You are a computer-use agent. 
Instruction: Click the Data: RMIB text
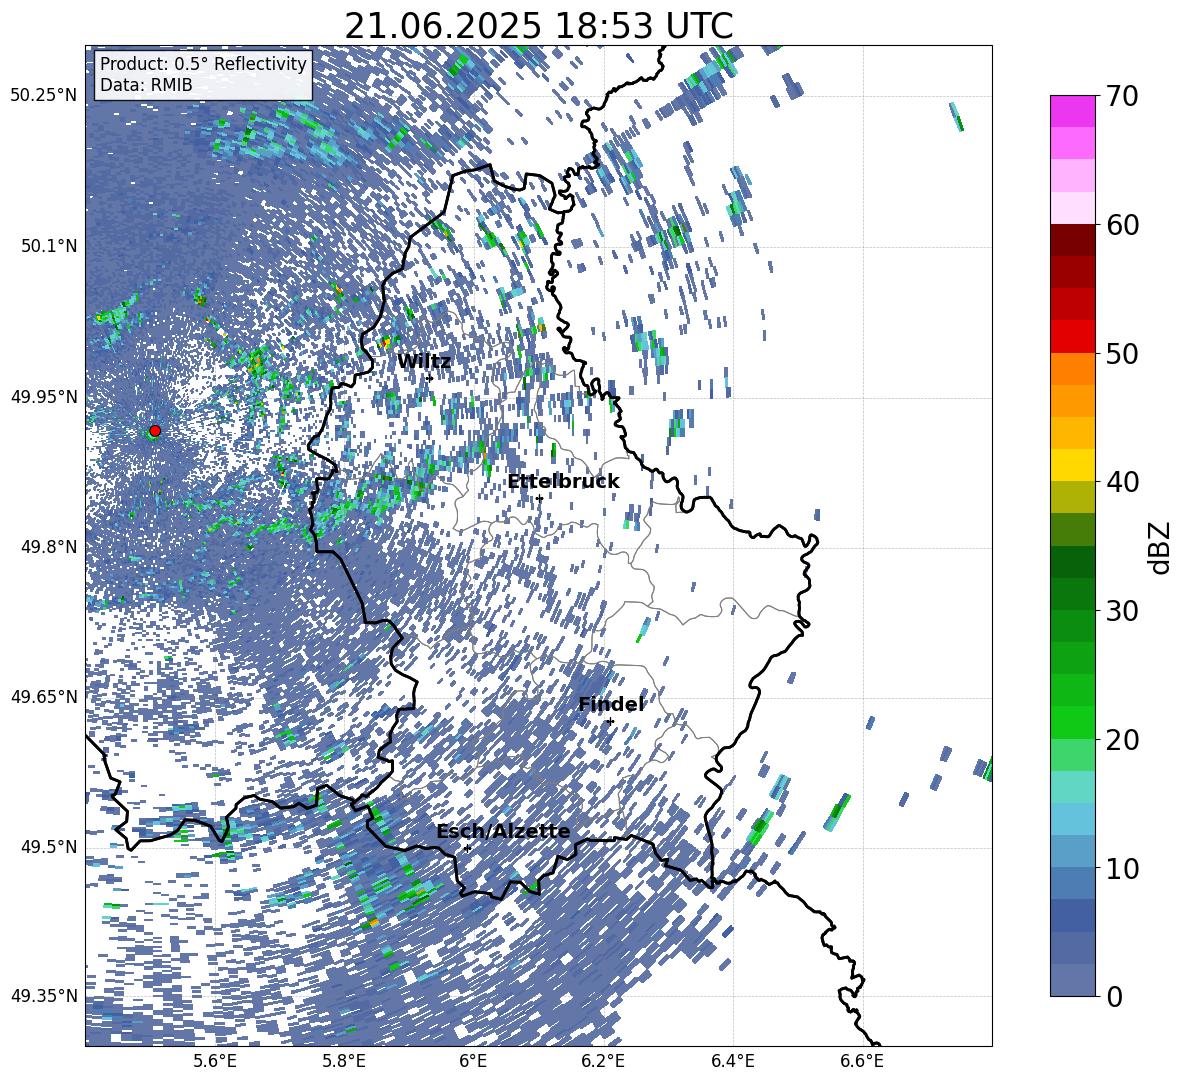coord(146,85)
